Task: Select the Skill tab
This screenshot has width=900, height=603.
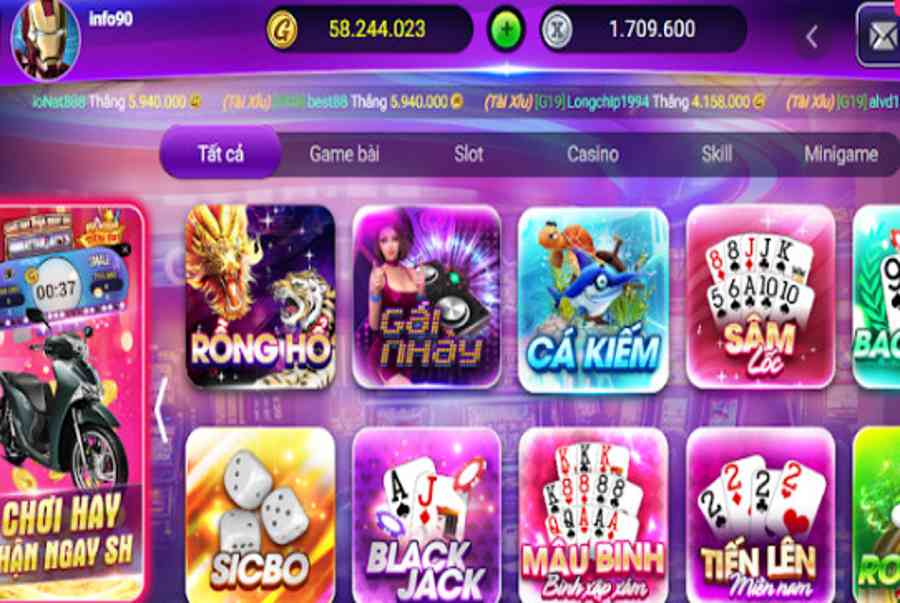Action: tap(716, 154)
